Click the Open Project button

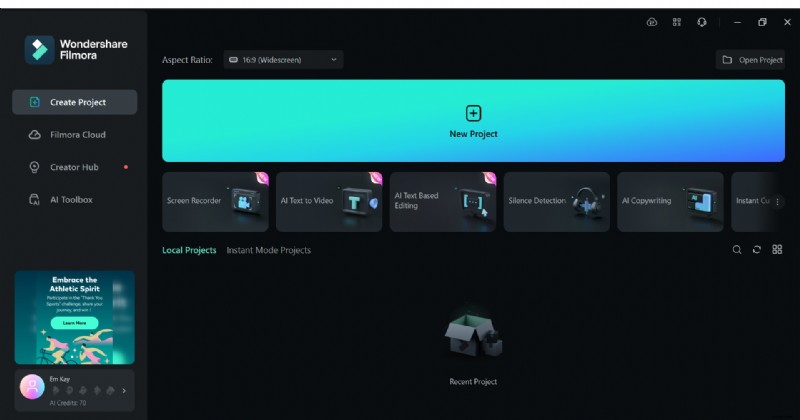coord(751,60)
